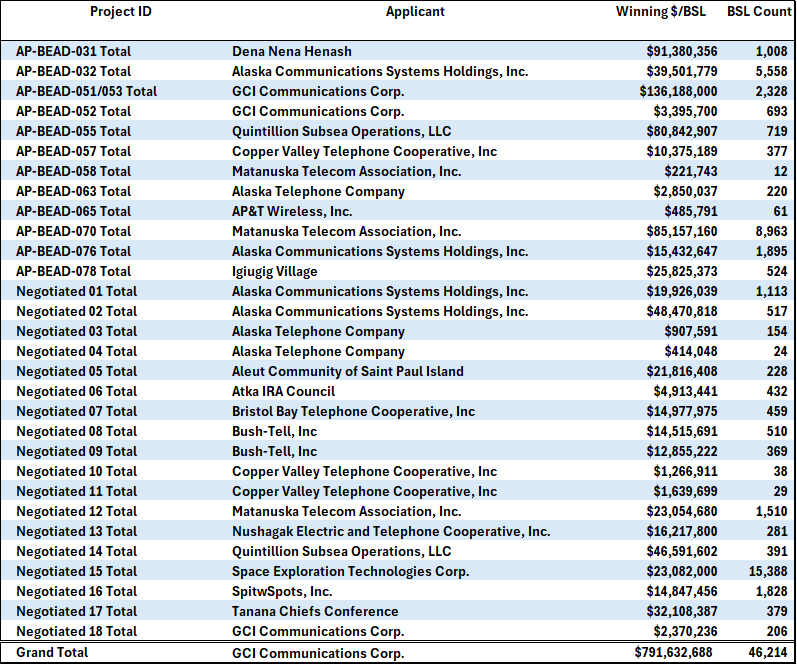This screenshot has width=797, height=665.
Task: Click the AP-BEAD-055 Total row label
Action: (73, 131)
